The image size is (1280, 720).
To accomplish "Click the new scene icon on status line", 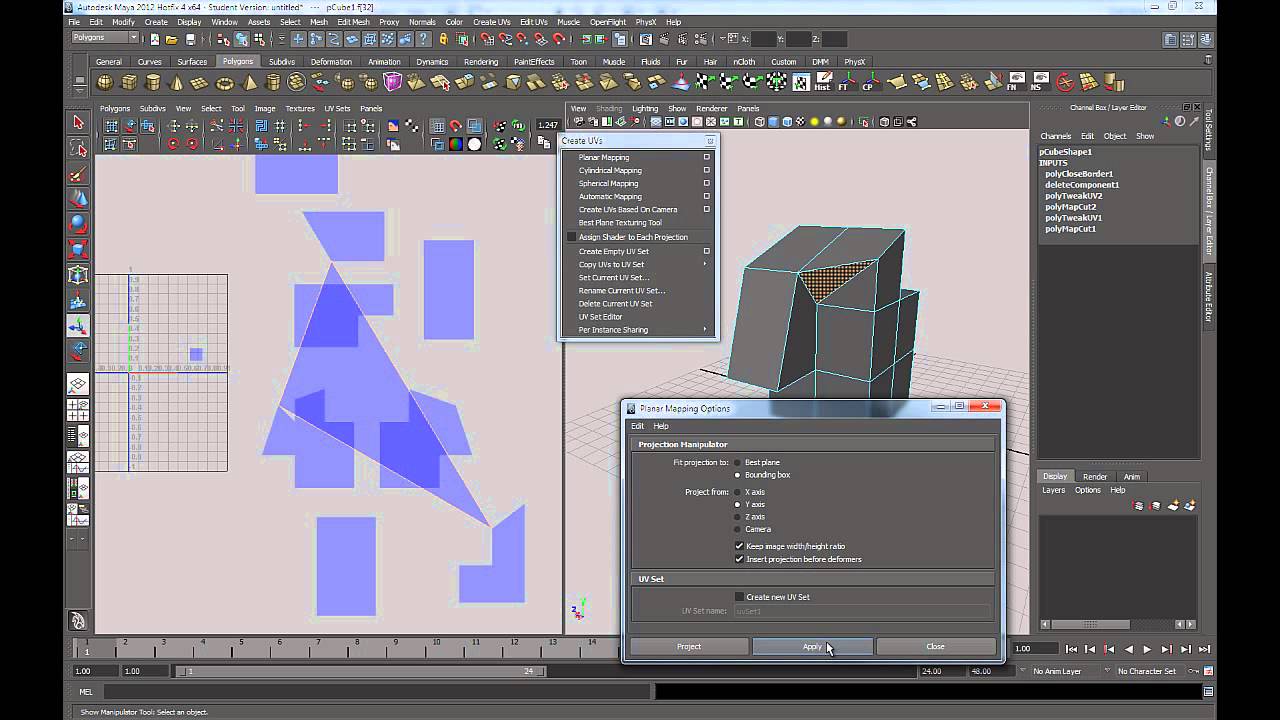I will point(155,39).
